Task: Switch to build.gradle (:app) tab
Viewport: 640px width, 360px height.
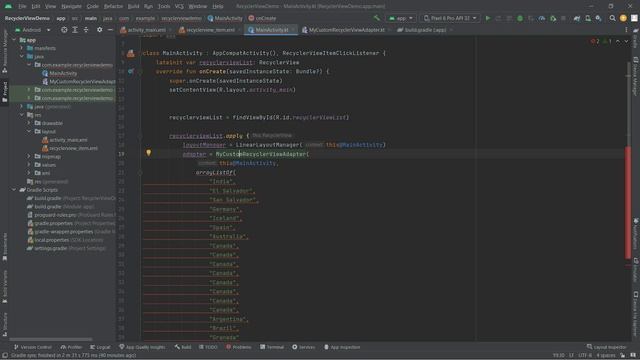Action: (x=424, y=30)
